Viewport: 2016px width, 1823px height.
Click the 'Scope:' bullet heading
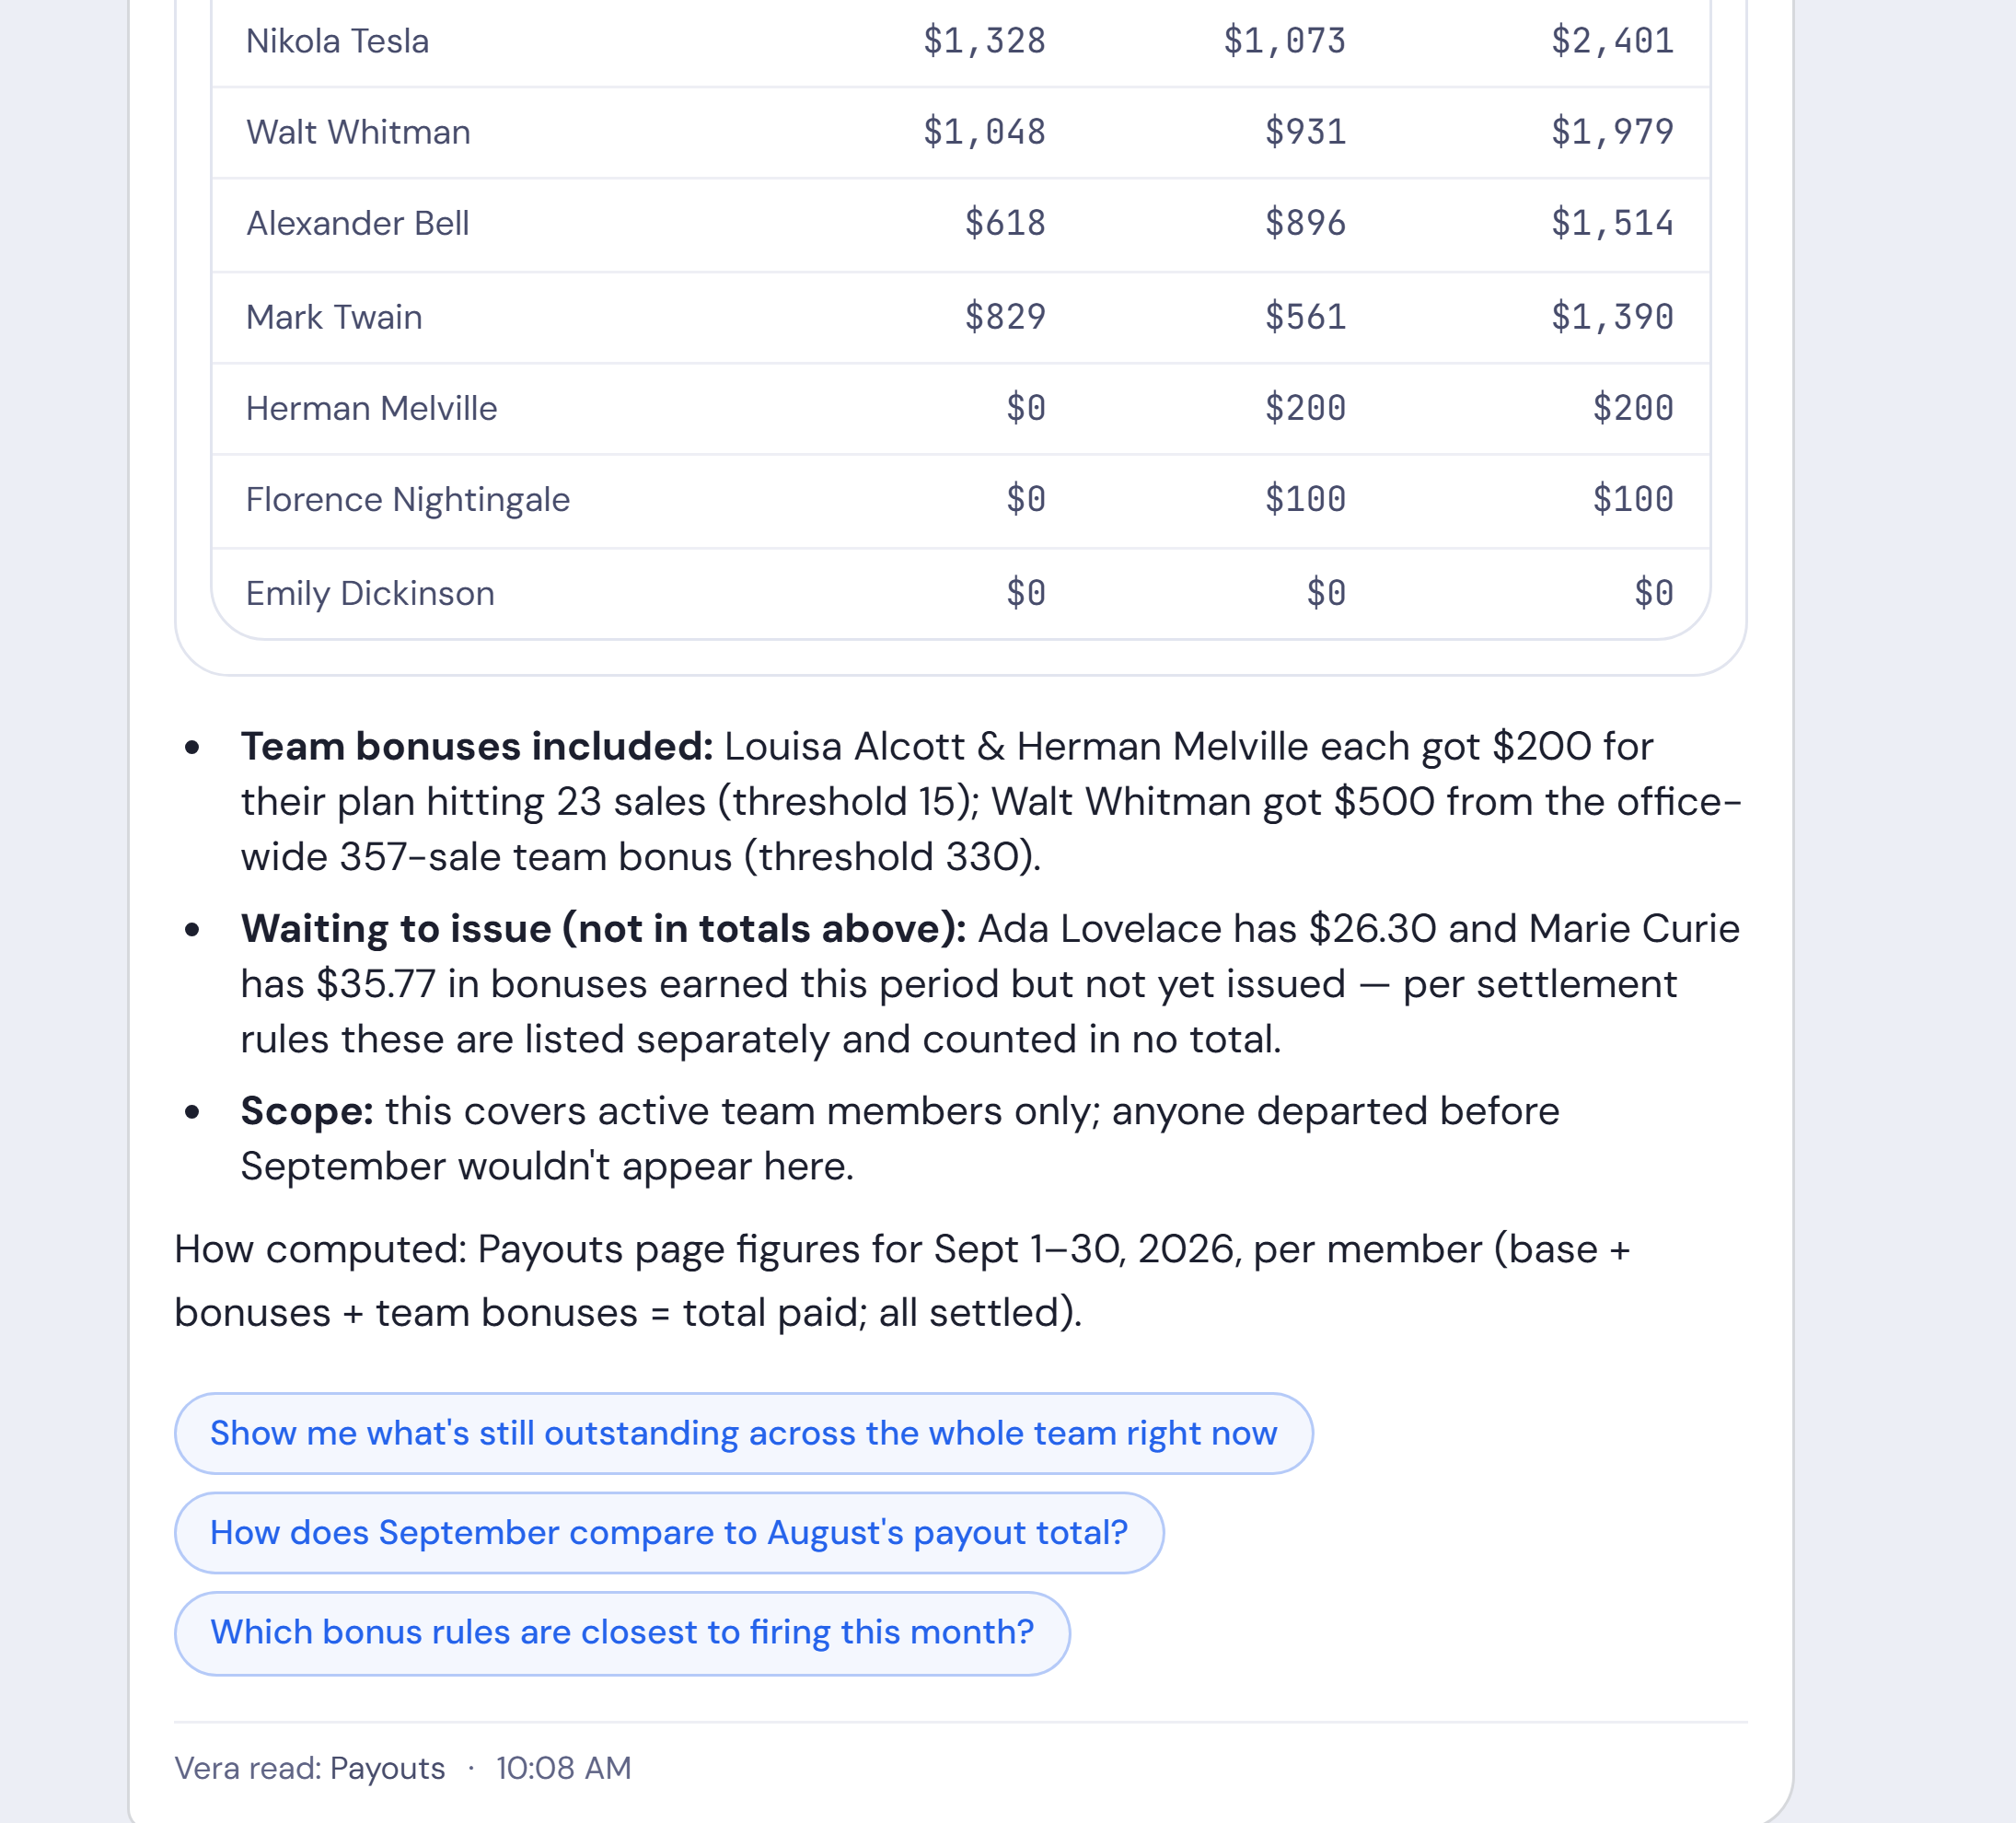pos(307,1111)
